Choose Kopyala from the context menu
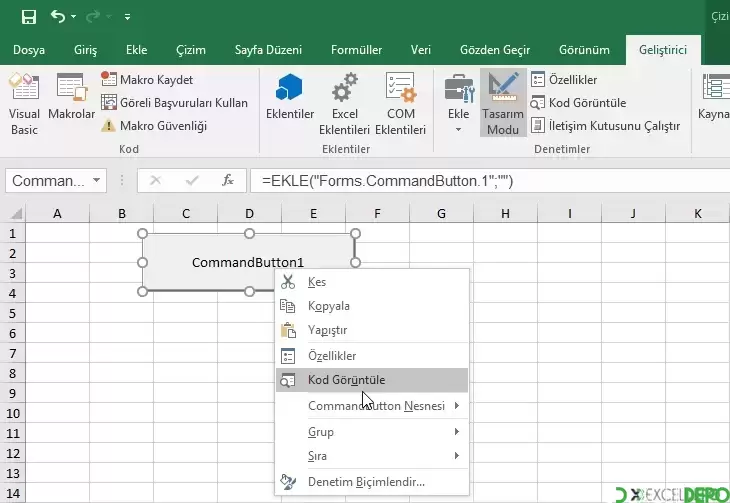Screen dimensions: 730x503 (372, 306)
